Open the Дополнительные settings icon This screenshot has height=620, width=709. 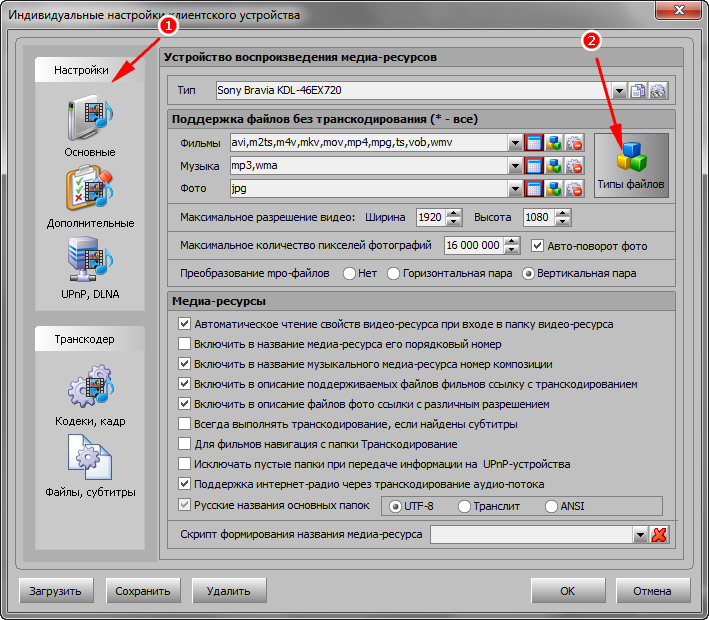pyautogui.click(x=90, y=190)
